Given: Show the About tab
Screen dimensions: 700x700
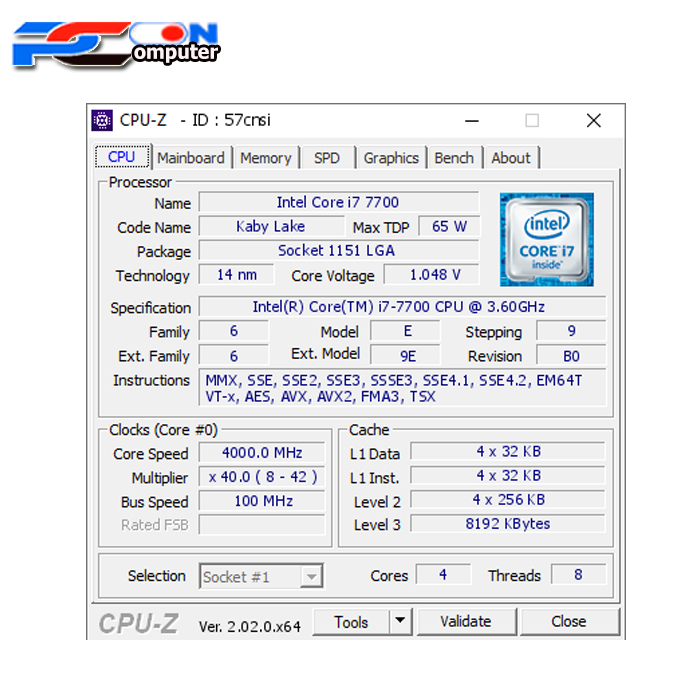Looking at the screenshot, I should point(511,158).
